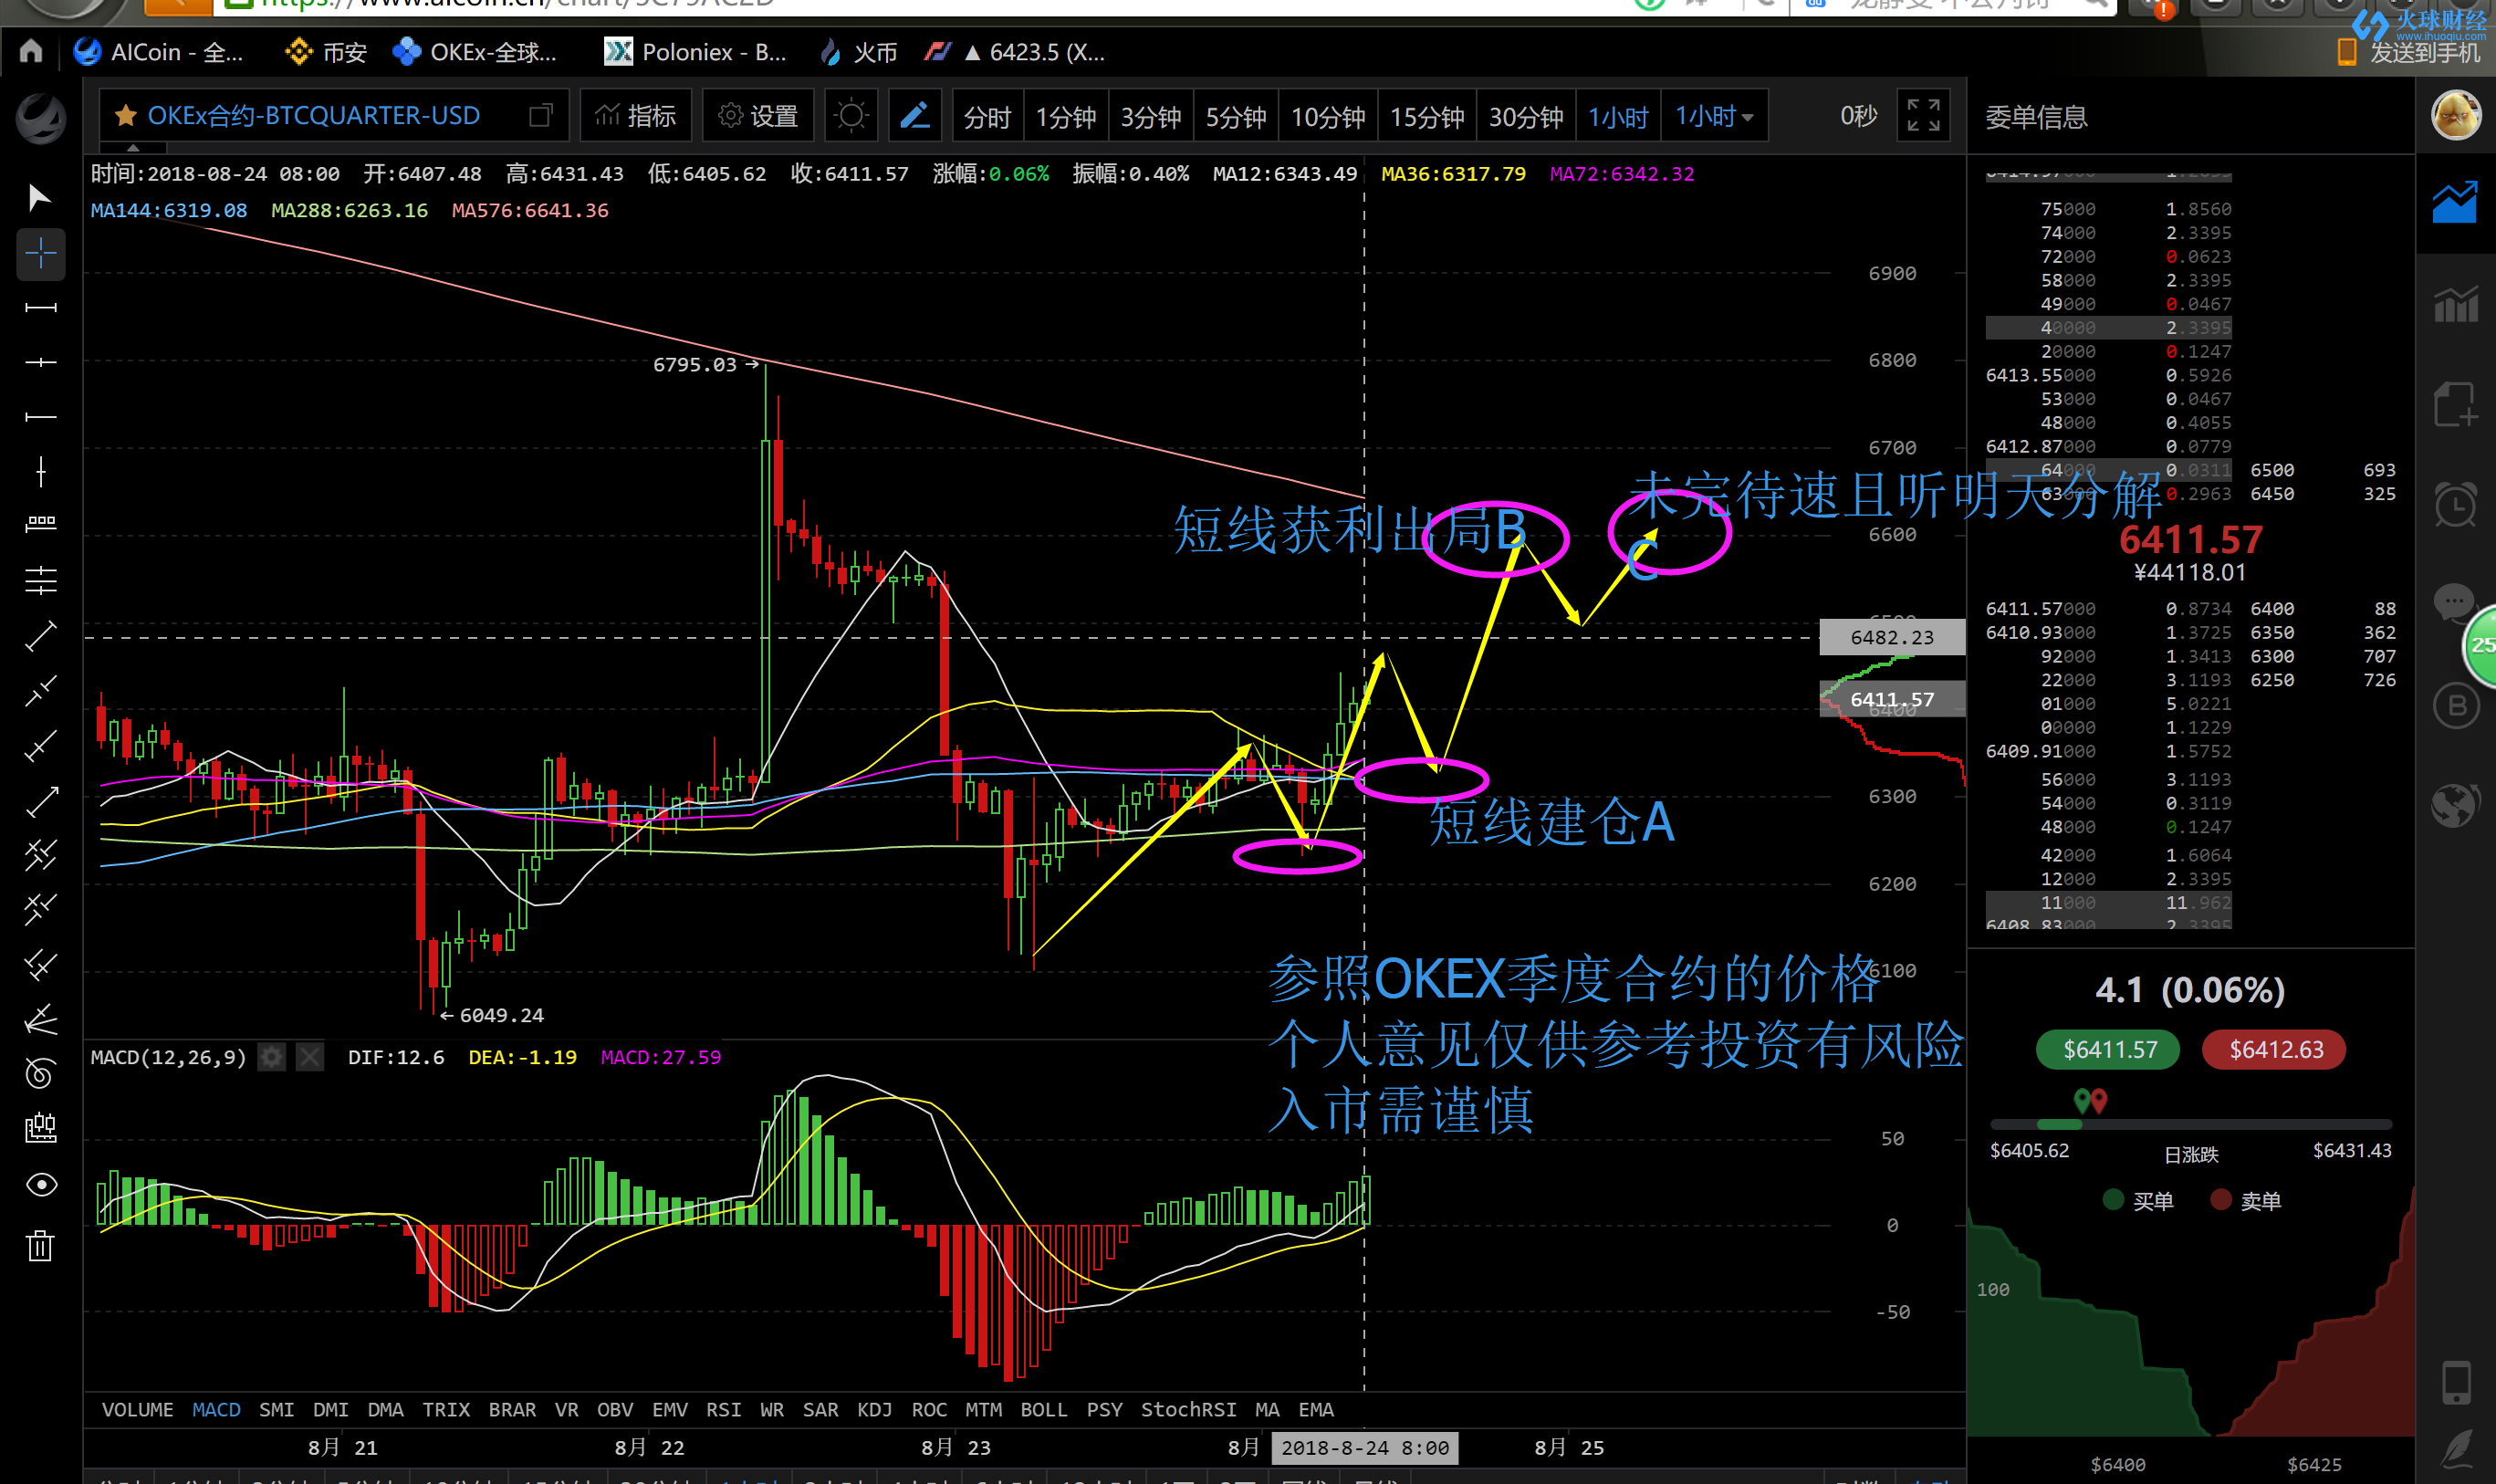The image size is (2496, 1484).
Task: Click the 6482.23 price axis marker
Action: pyautogui.click(x=1891, y=637)
